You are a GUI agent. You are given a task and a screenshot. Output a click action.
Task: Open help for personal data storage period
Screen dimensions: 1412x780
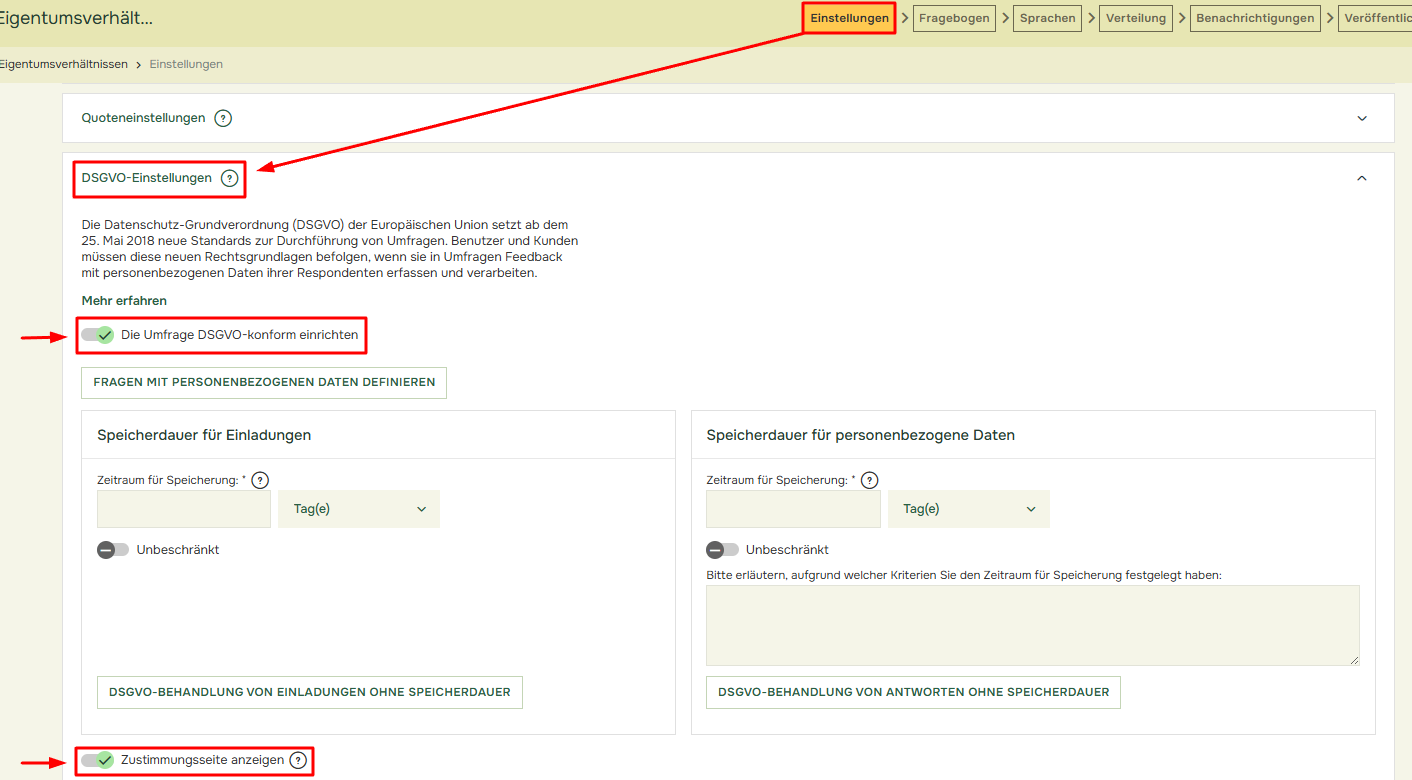[x=869, y=480]
